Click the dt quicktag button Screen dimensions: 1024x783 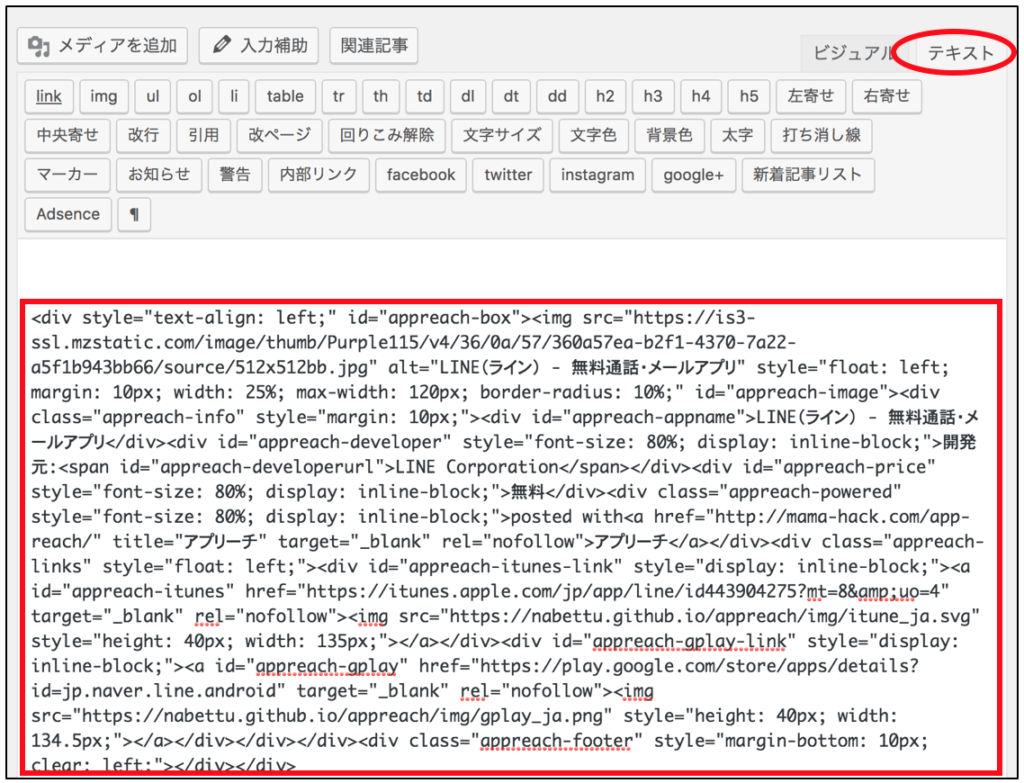coord(511,97)
